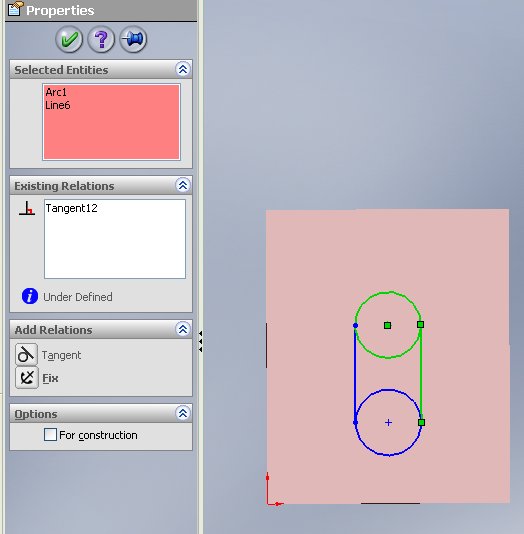Pin the Properties panel with pushpin icon

133,39
